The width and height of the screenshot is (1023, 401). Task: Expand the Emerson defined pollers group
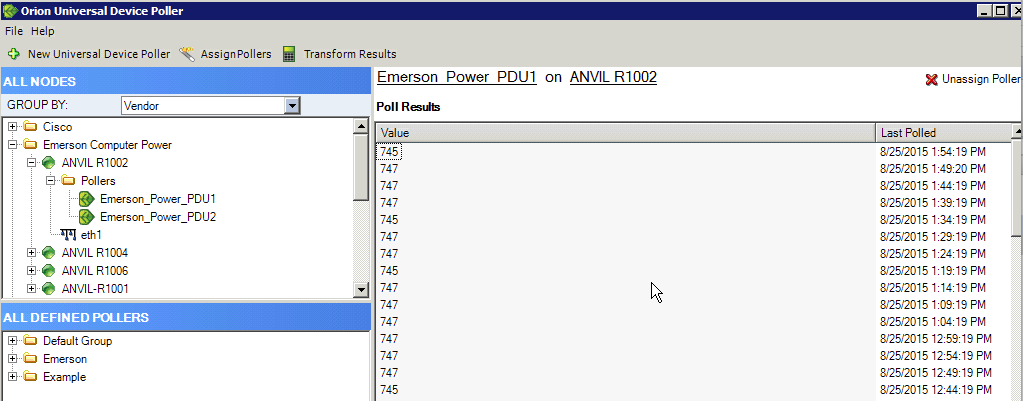pyautogui.click(x=12, y=359)
